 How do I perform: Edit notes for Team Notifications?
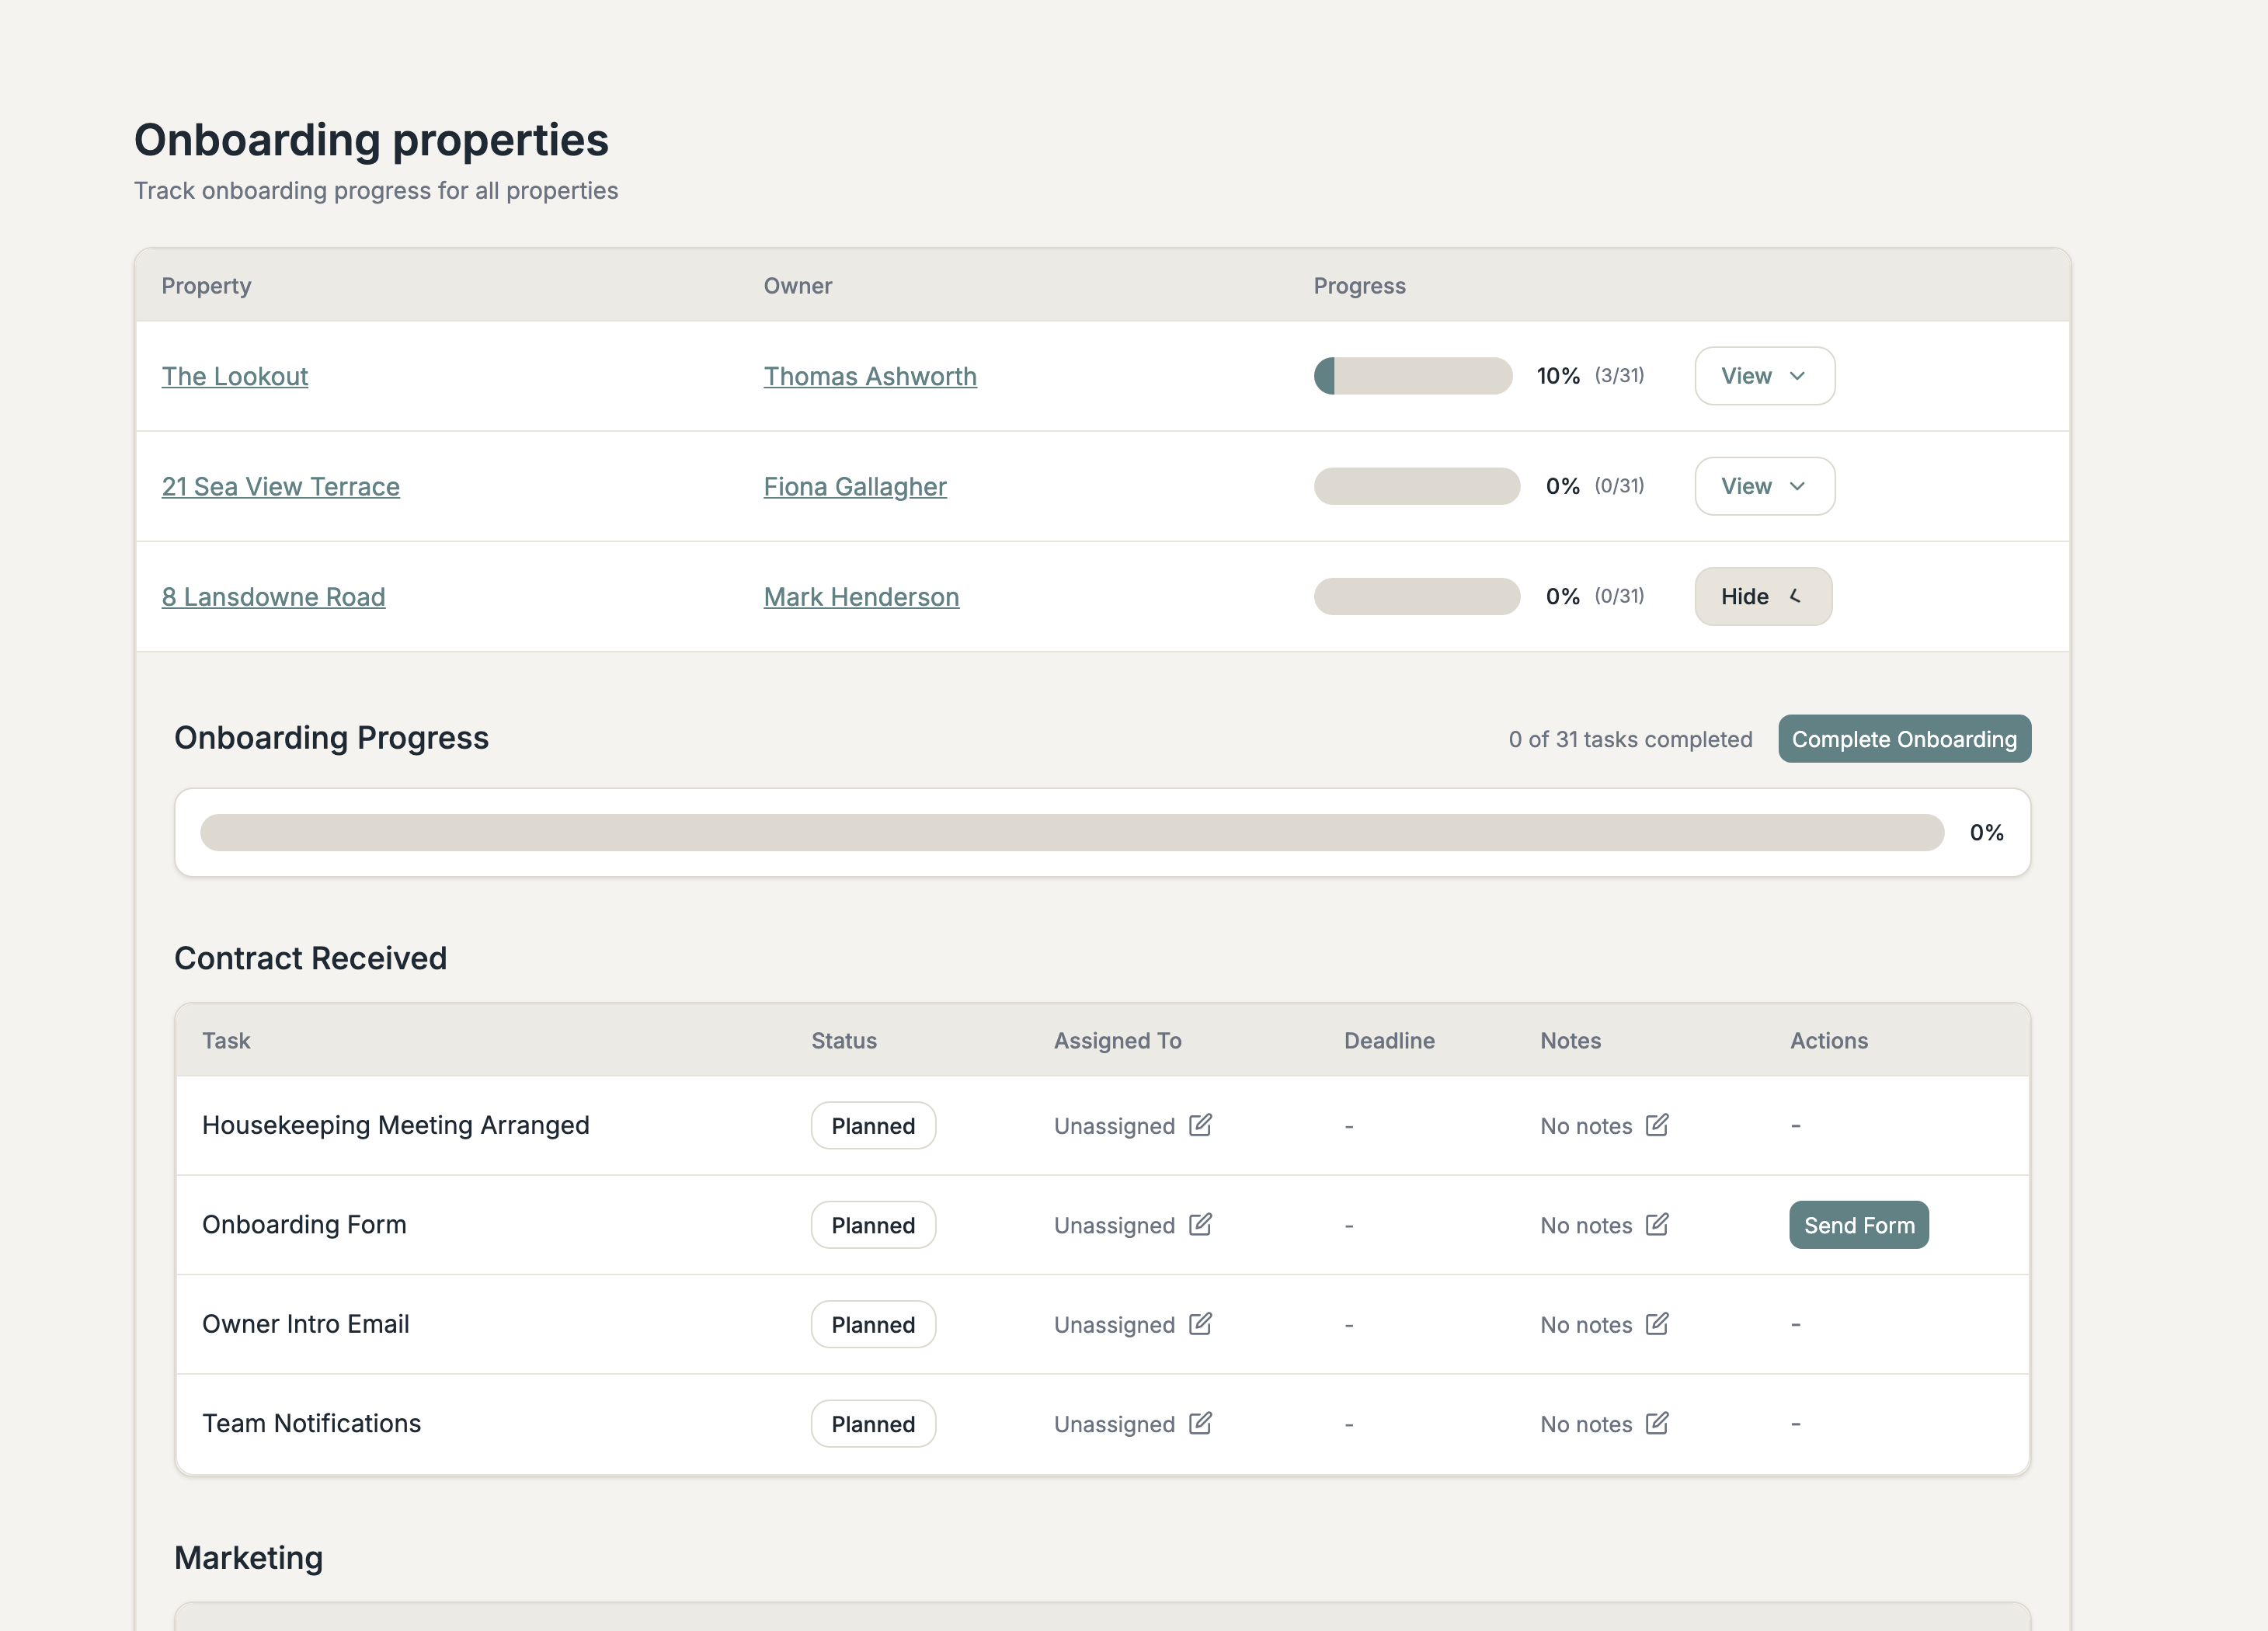click(1658, 1423)
